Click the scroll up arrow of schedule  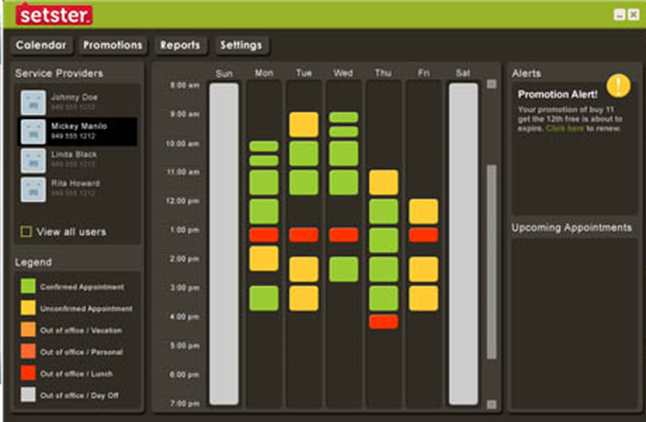click(491, 85)
